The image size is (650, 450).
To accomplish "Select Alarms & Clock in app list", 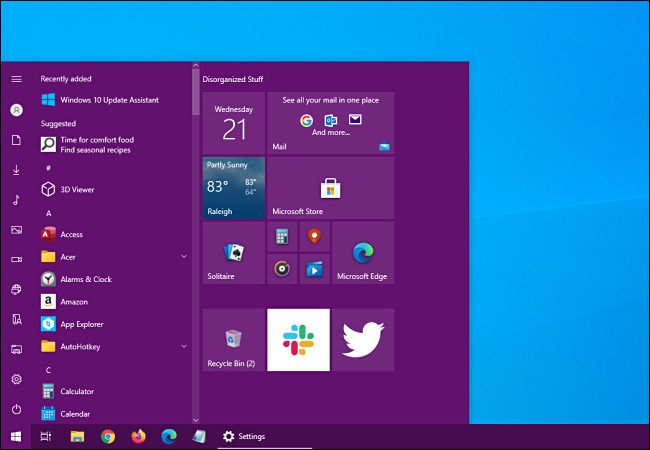I will 85,279.
